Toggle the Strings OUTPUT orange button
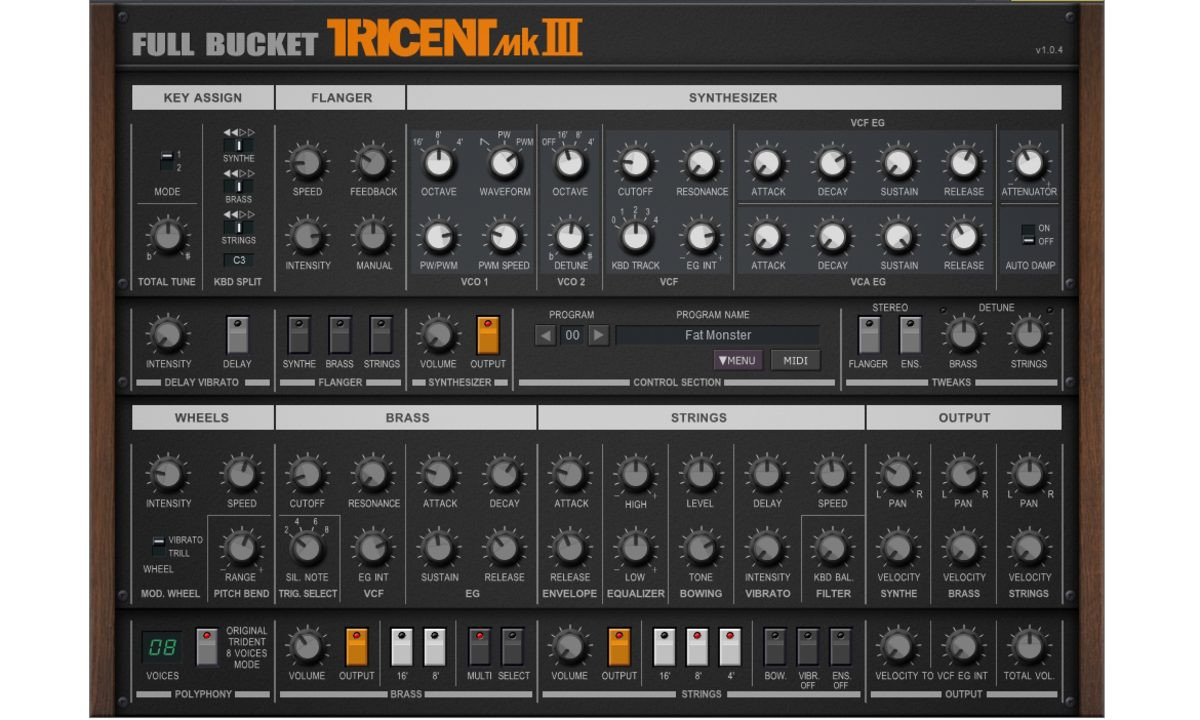Image resolution: width=1200 pixels, height=720 pixels. click(619, 647)
